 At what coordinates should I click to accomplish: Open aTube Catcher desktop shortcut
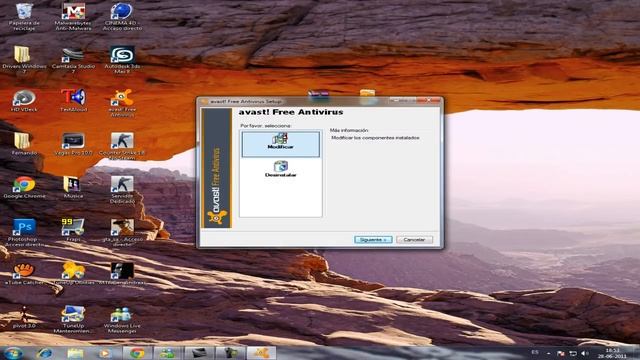click(24, 274)
